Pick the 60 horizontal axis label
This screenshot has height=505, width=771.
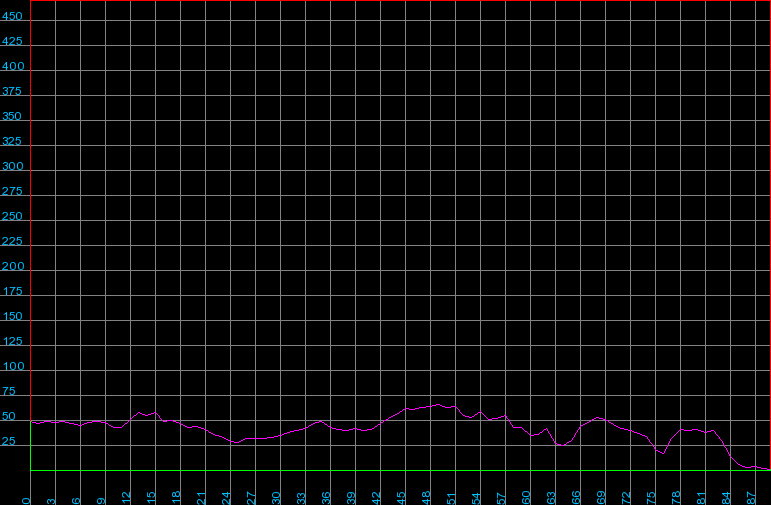[526, 498]
